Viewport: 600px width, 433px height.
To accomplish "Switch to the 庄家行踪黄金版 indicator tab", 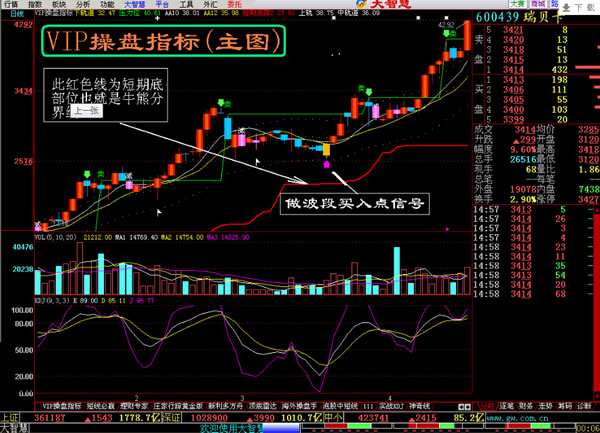I will pyautogui.click(x=178, y=406).
